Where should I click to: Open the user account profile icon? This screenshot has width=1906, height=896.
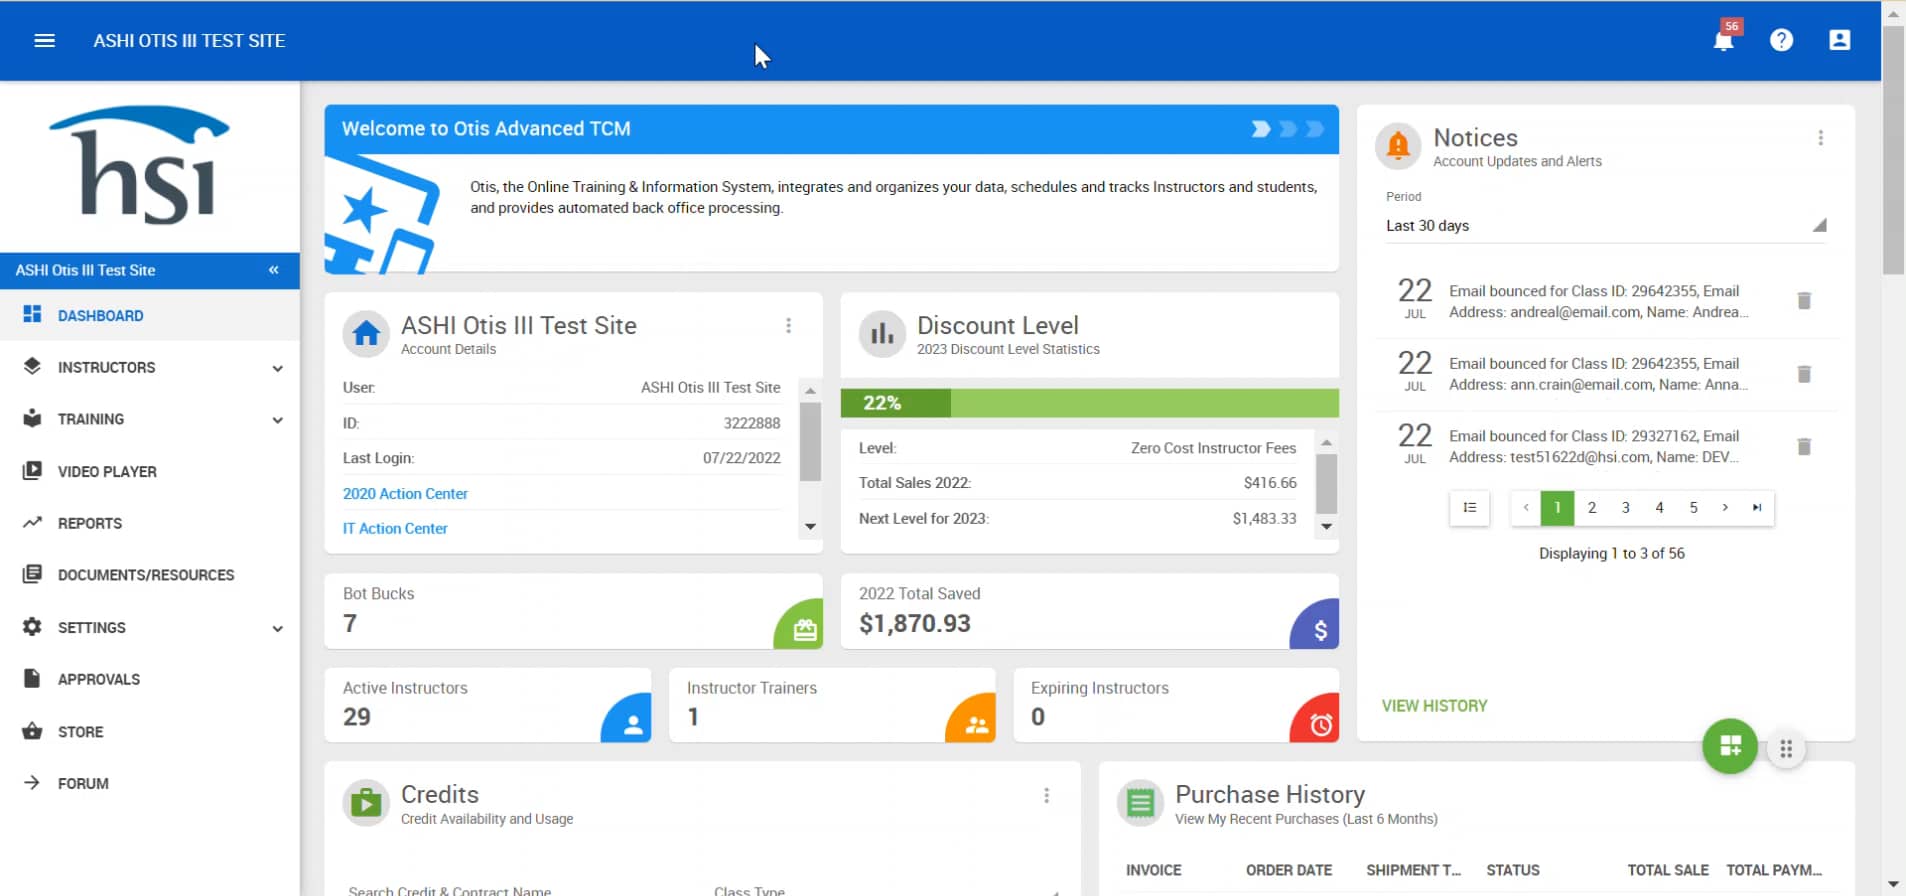[1839, 40]
